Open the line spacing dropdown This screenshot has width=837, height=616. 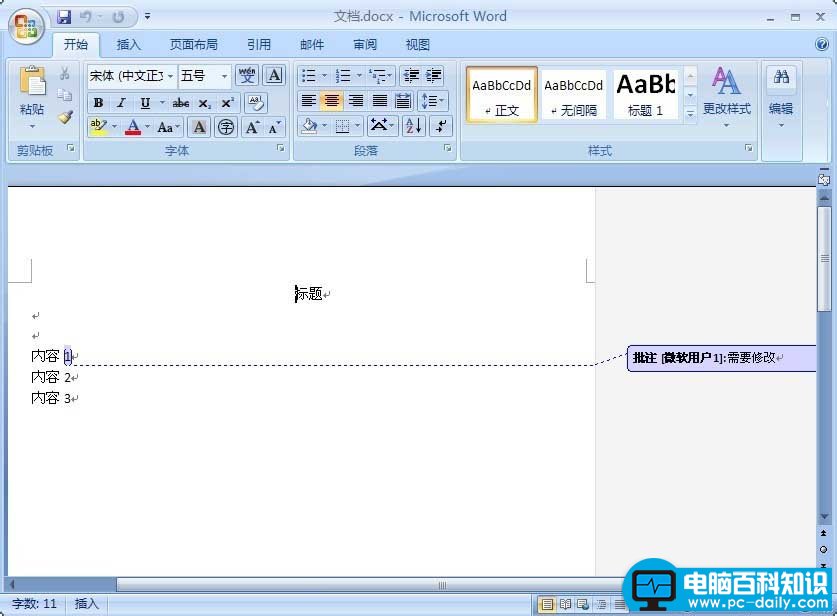[x=433, y=100]
